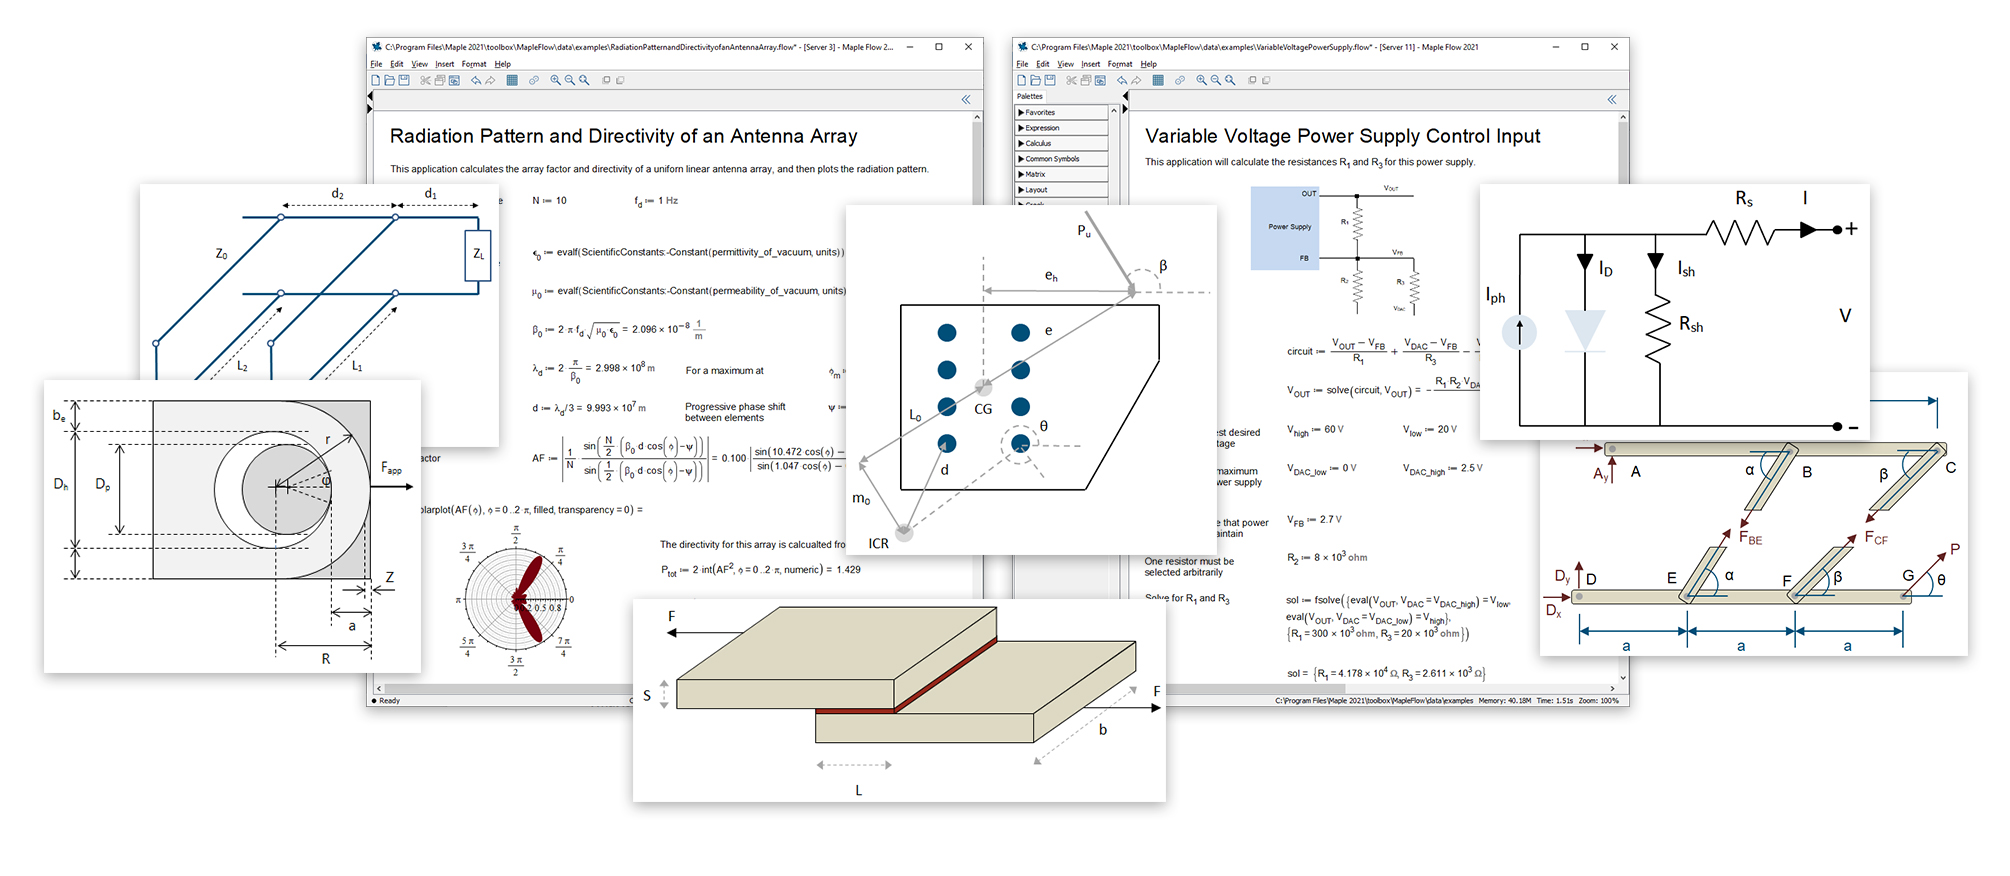
Task: Click New Document icon in Antenna Array window
Action: (x=376, y=80)
